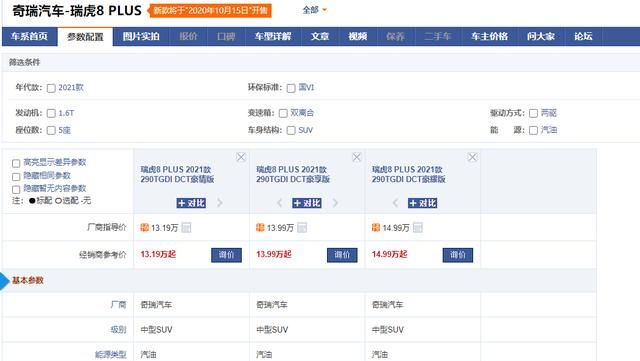Click orange badge icon before 13.99万
640x361 pixels.
(x=260, y=227)
